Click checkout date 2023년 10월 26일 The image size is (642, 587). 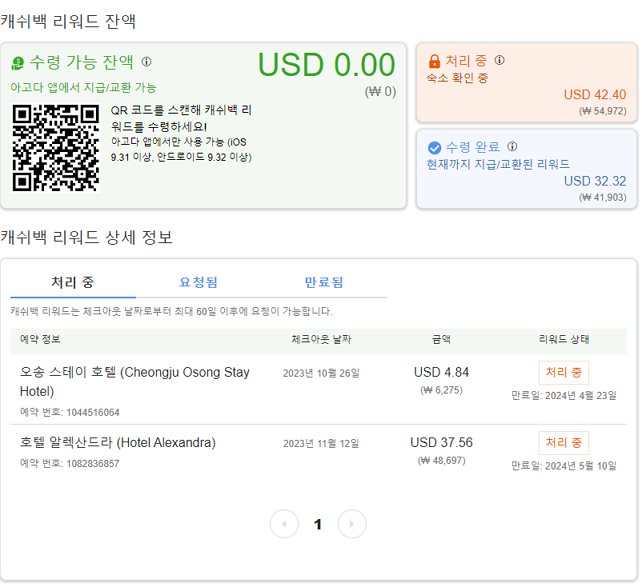coord(321,373)
